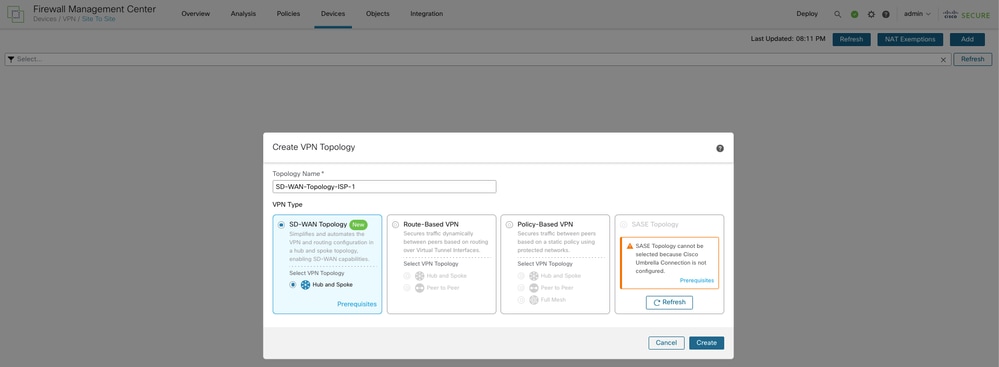
Task: Open the Analysis menu
Action: 243,14
